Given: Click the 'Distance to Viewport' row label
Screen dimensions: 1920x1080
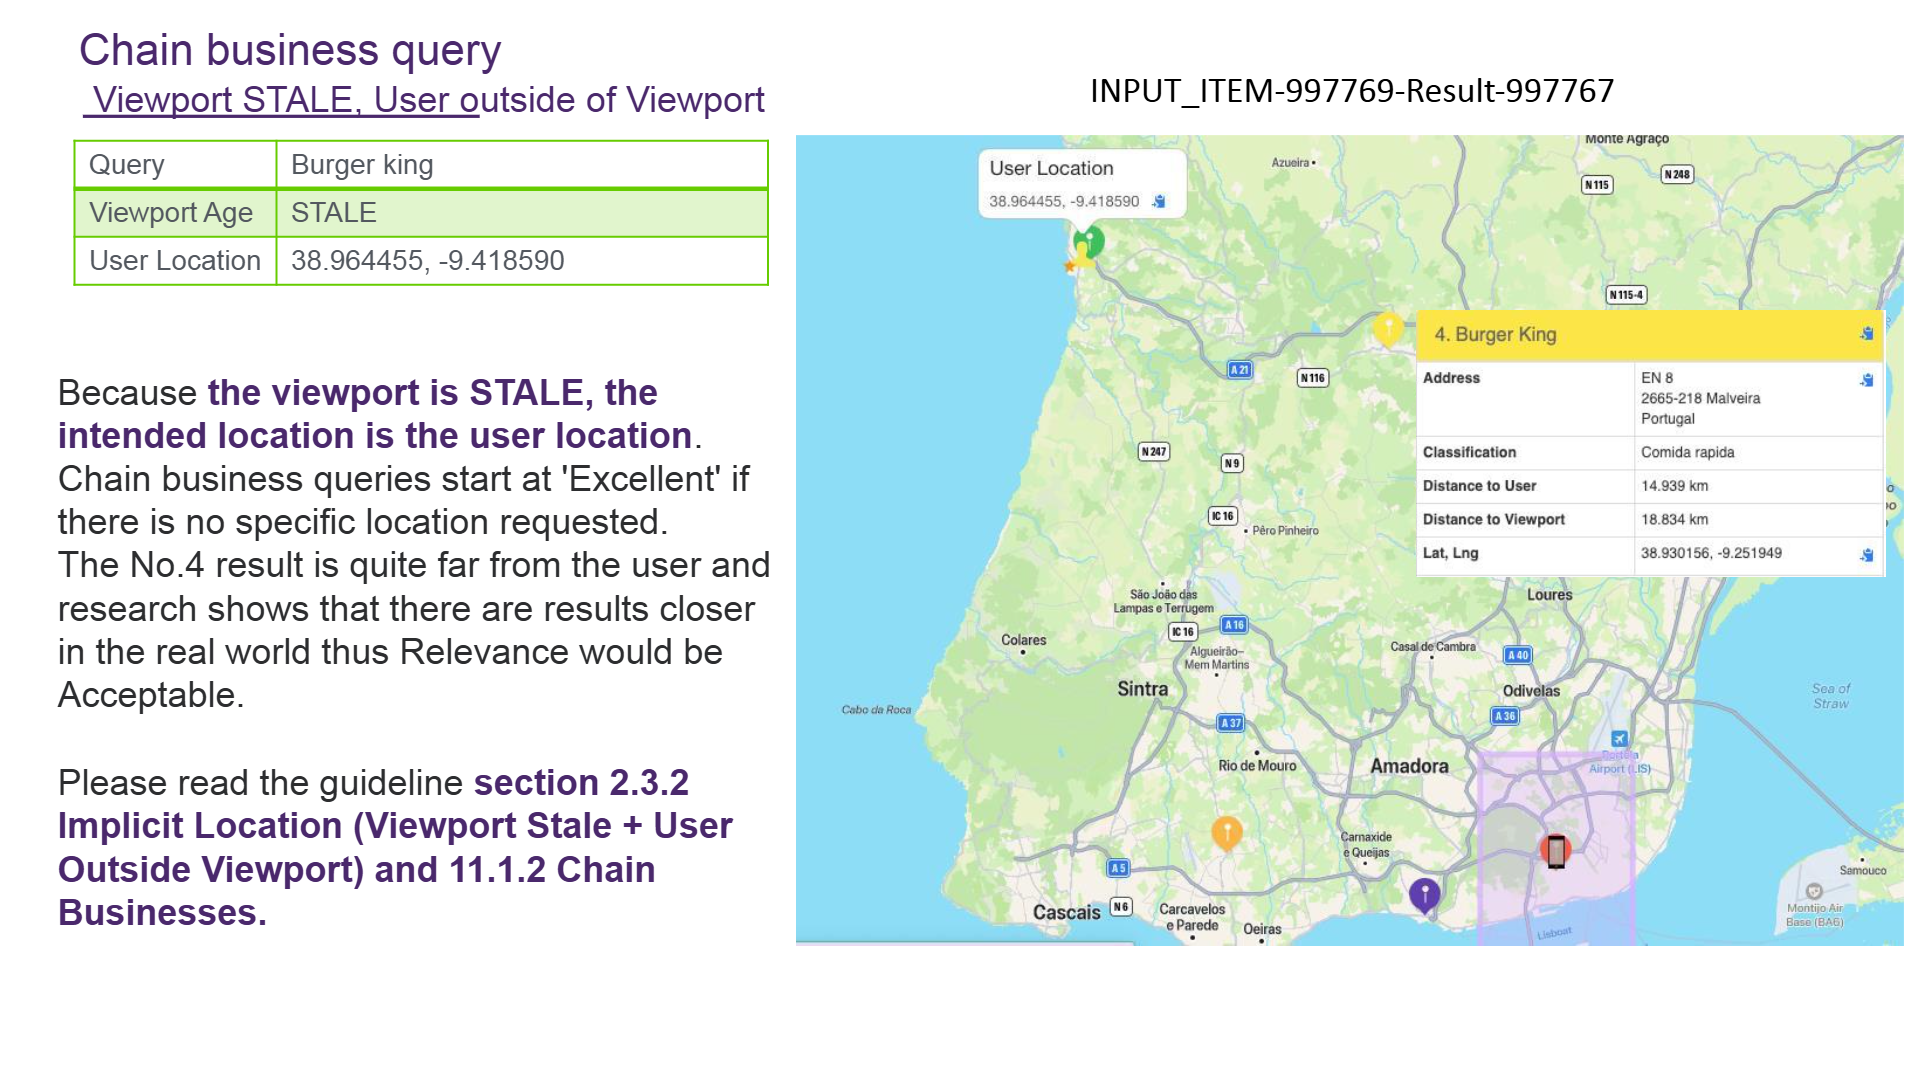Looking at the screenshot, I should [x=1493, y=520].
